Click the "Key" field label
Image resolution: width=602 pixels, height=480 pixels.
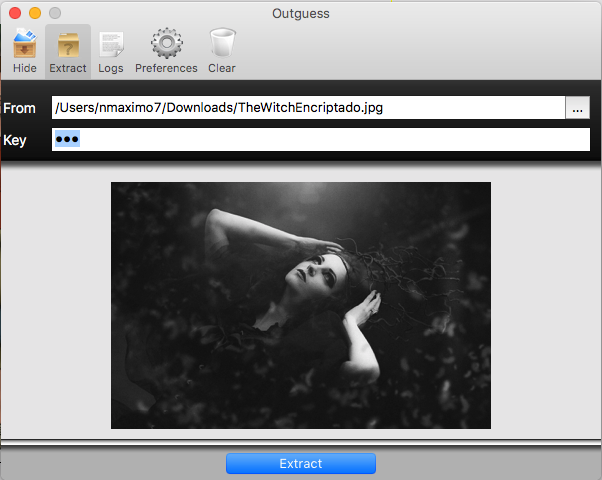pos(15,140)
